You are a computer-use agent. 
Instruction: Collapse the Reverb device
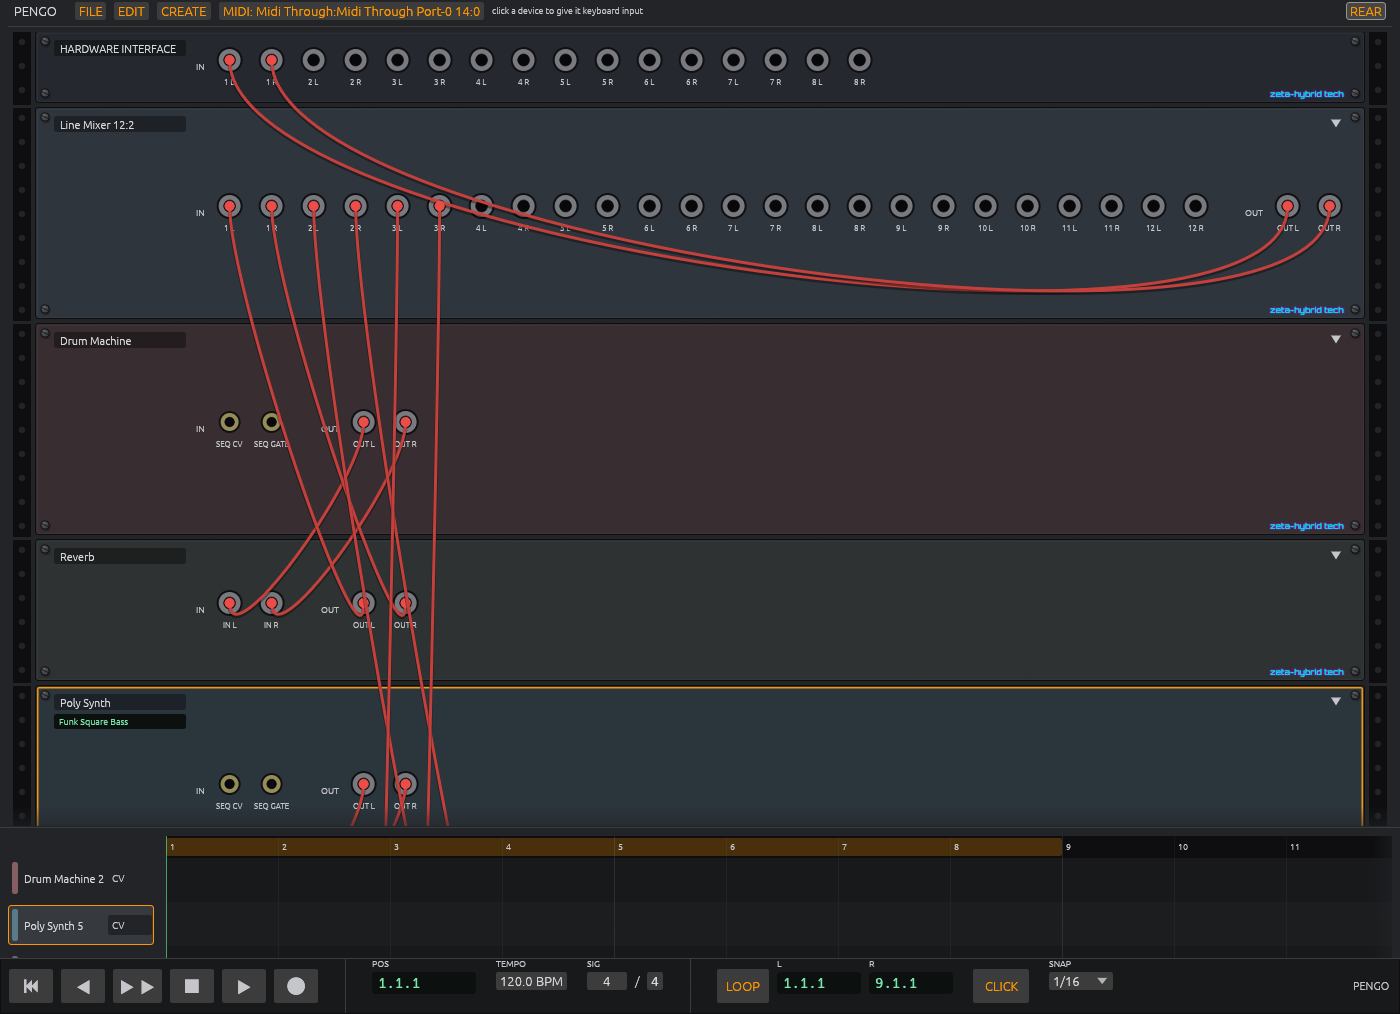1336,555
